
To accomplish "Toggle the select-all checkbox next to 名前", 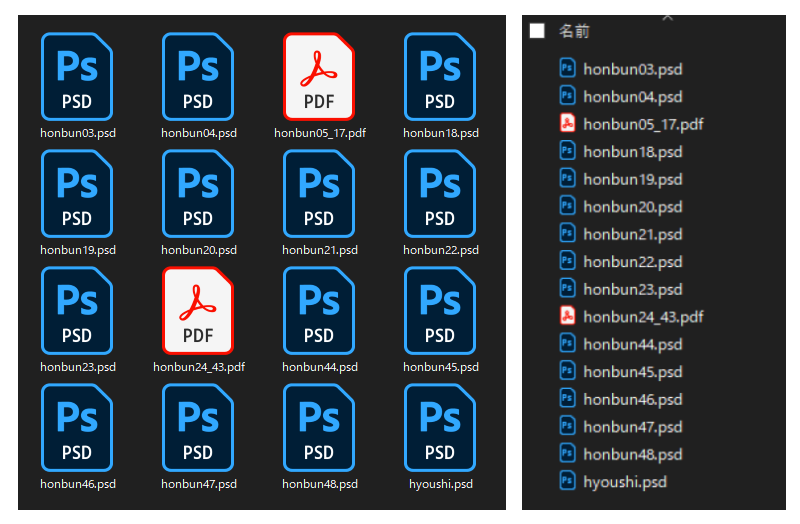I will tap(537, 31).
